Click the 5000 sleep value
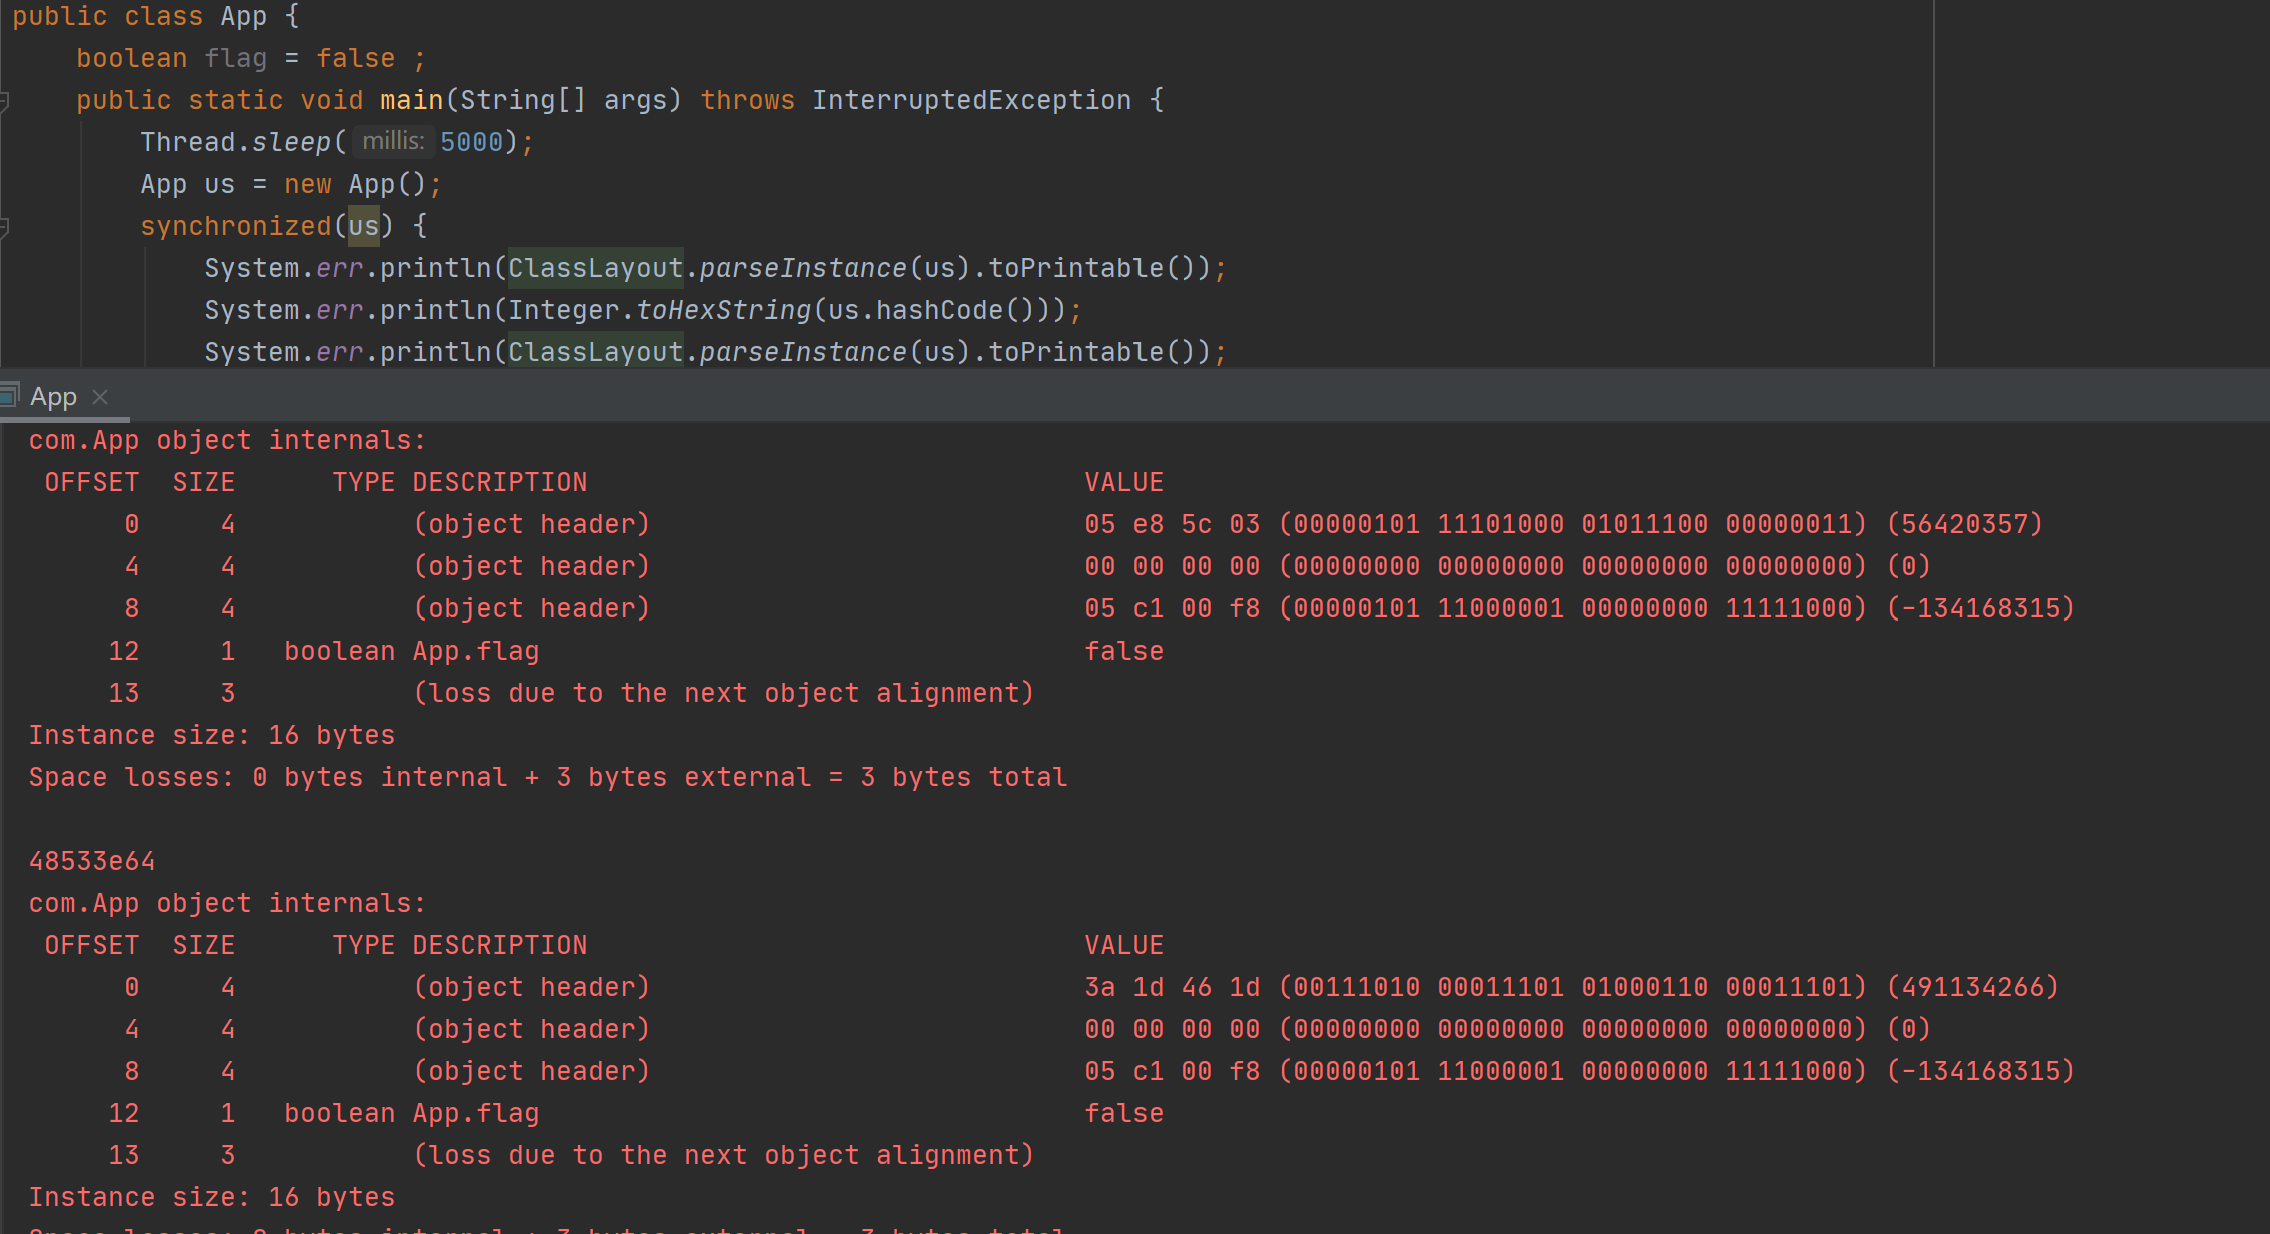Screen dimensions: 2270x1234 point(471,142)
